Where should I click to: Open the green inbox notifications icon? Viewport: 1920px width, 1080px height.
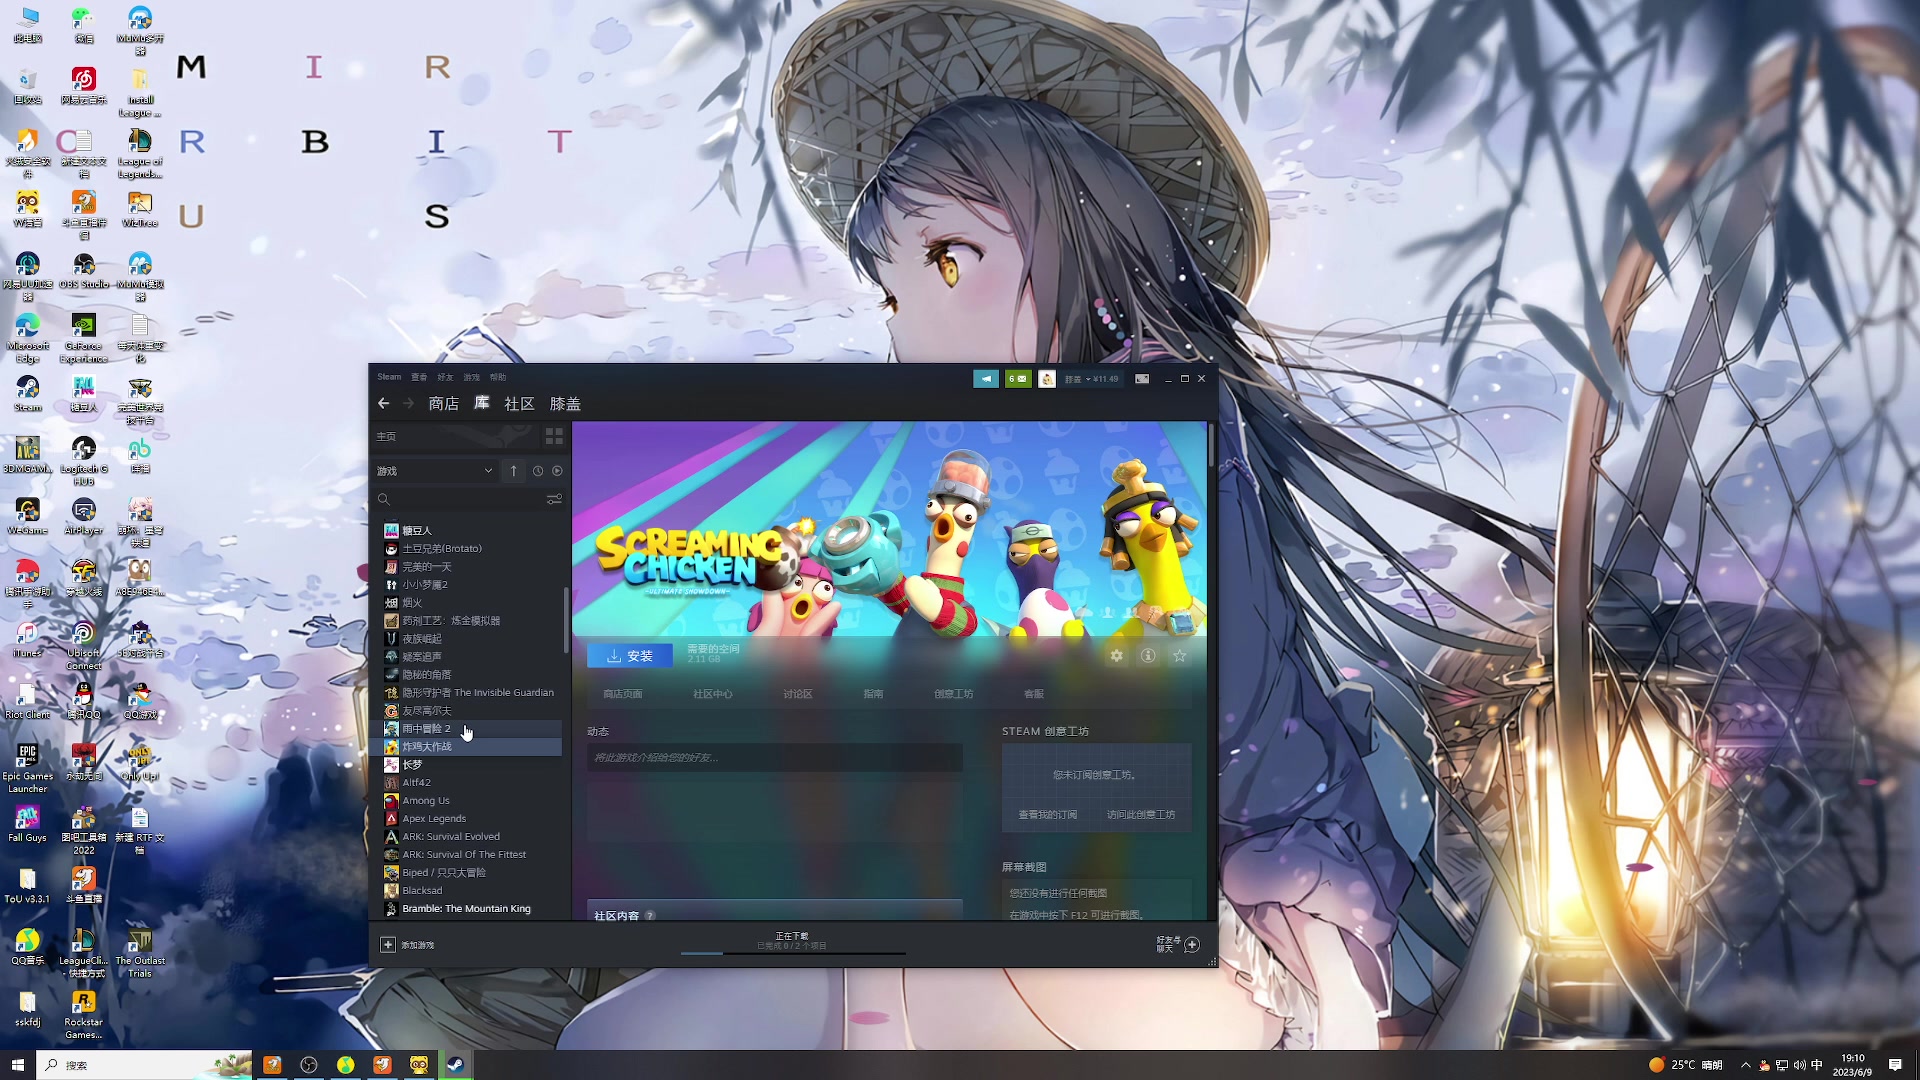click(1018, 379)
